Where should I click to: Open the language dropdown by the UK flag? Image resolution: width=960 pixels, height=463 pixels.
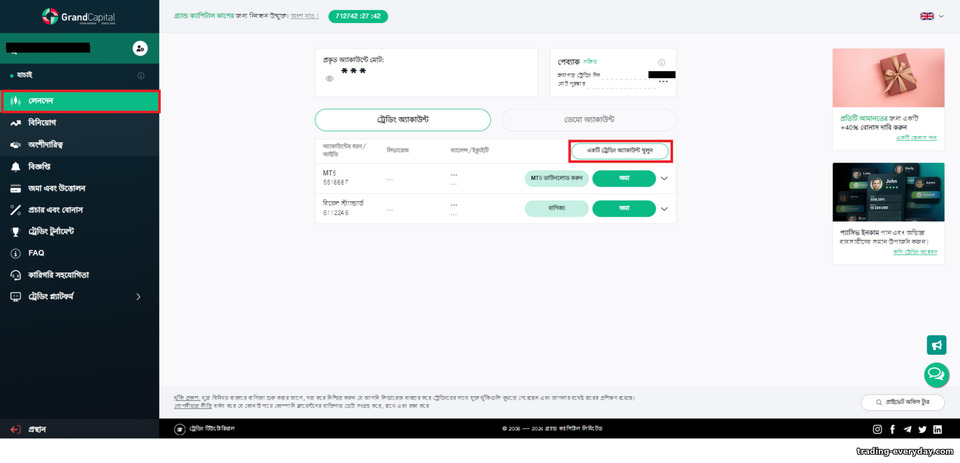point(932,17)
